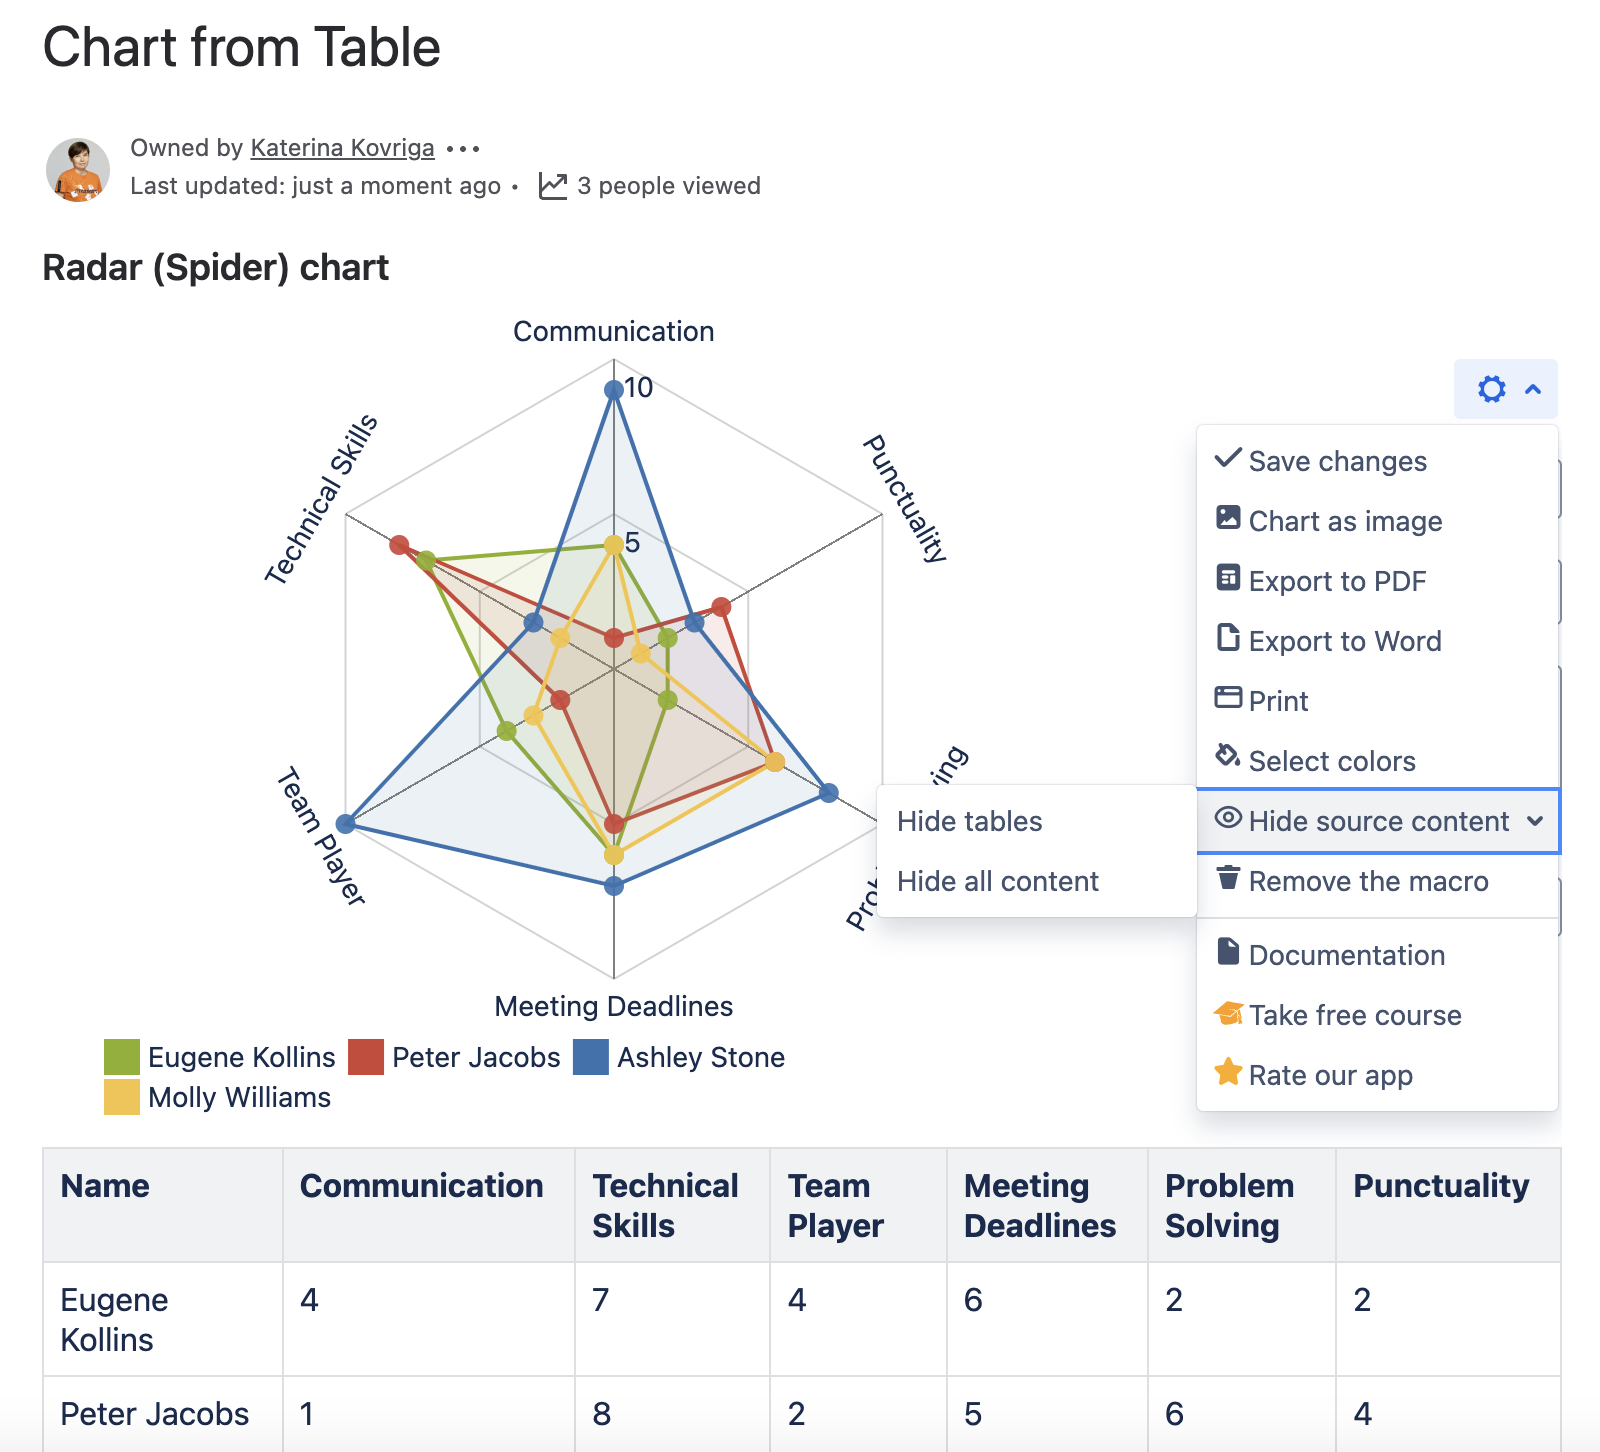Toggle the Hide source content eye icon
The image size is (1600, 1452).
1228,818
